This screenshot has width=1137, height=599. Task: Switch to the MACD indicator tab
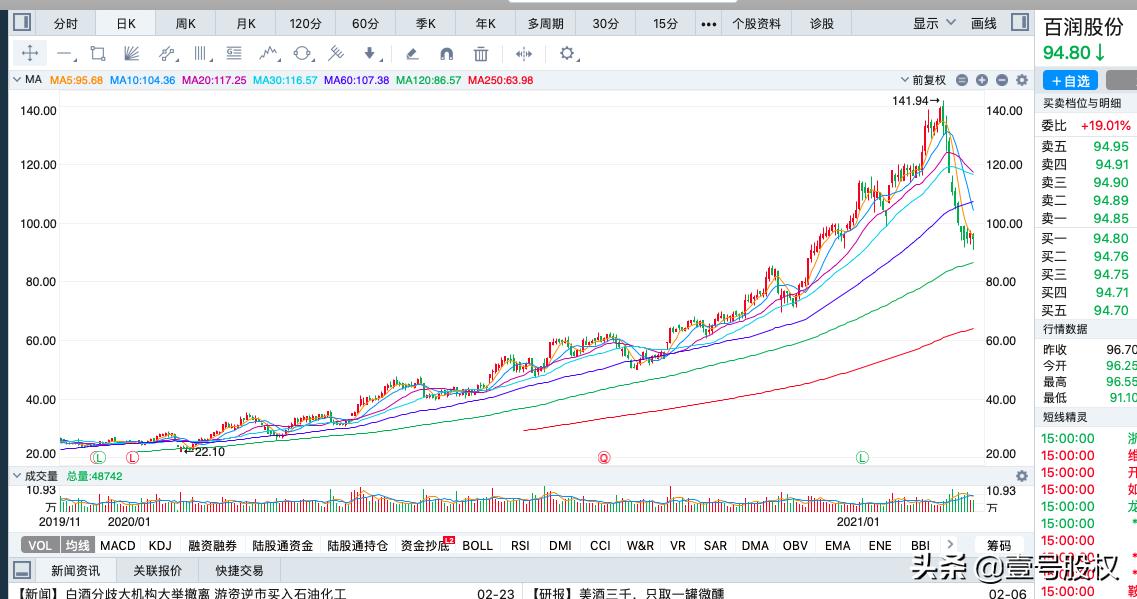tap(117, 545)
